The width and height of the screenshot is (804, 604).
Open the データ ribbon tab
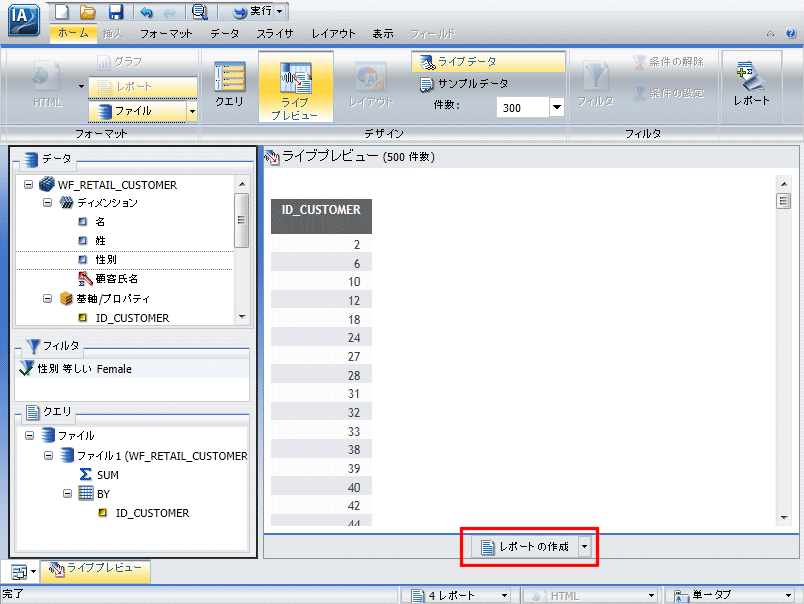click(x=225, y=34)
